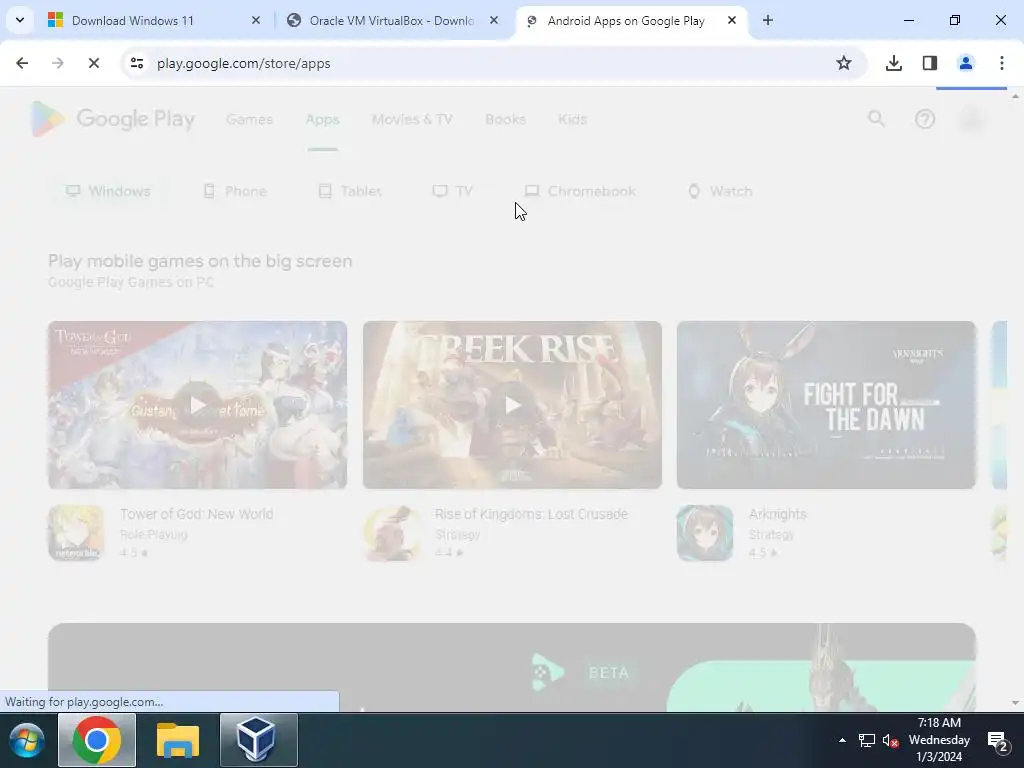Switch to Download Windows 11 tab
1024x768 pixels.
pos(133,21)
